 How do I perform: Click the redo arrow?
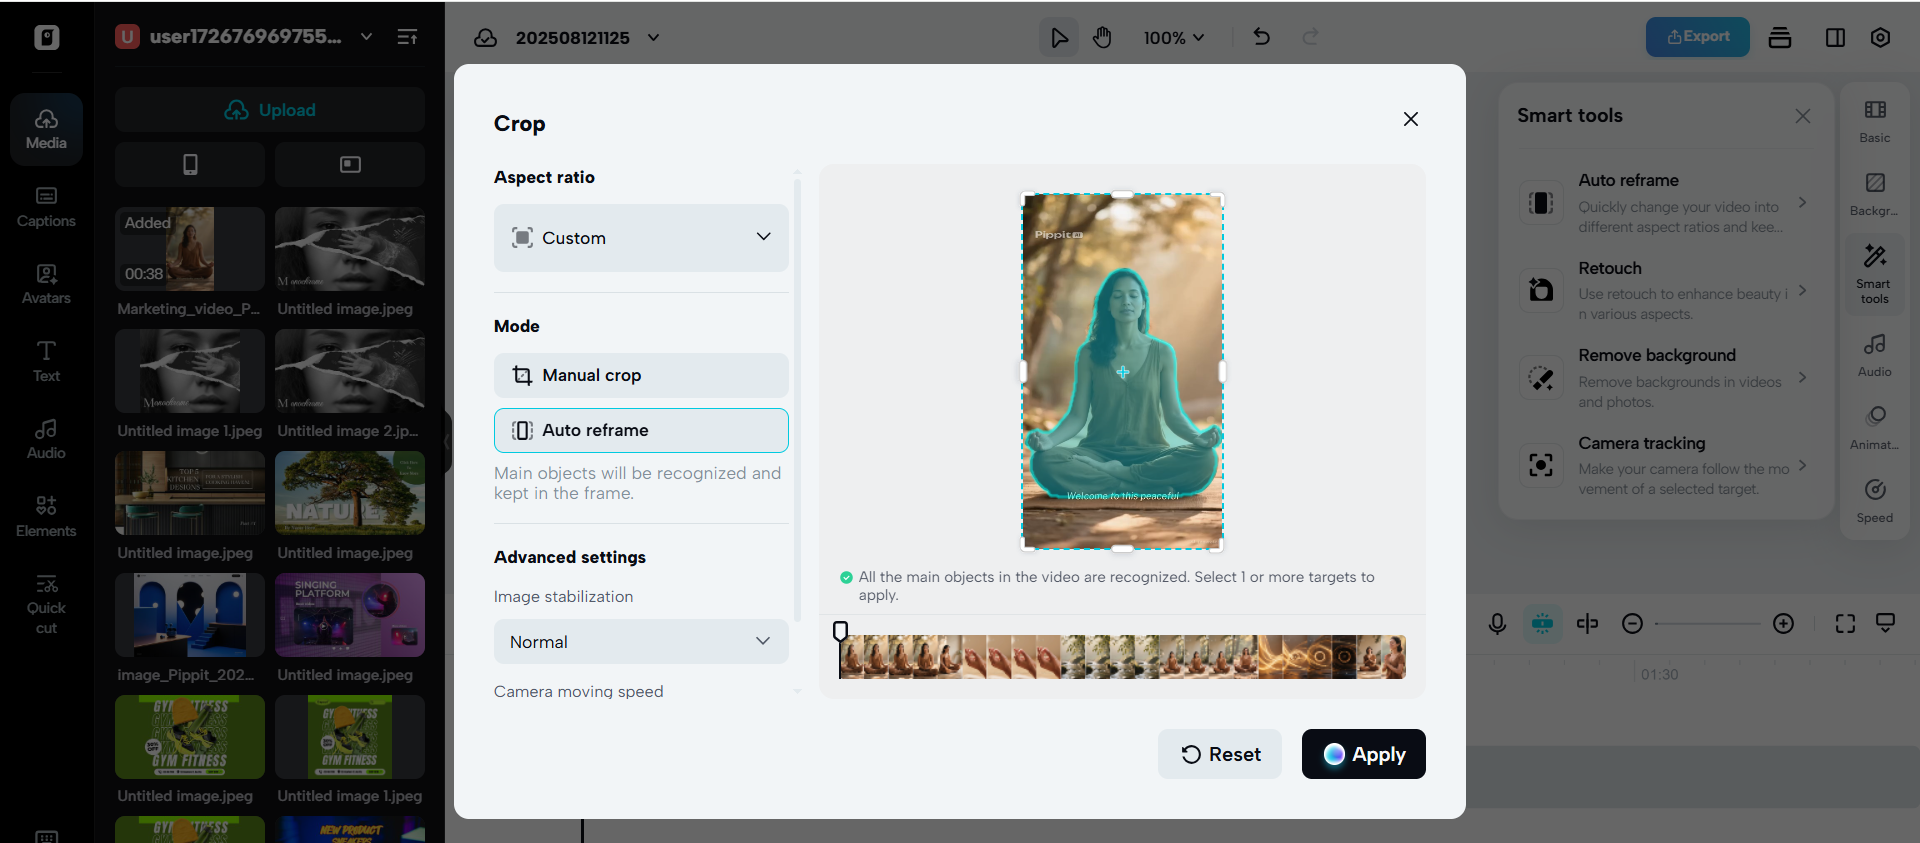(x=1310, y=37)
